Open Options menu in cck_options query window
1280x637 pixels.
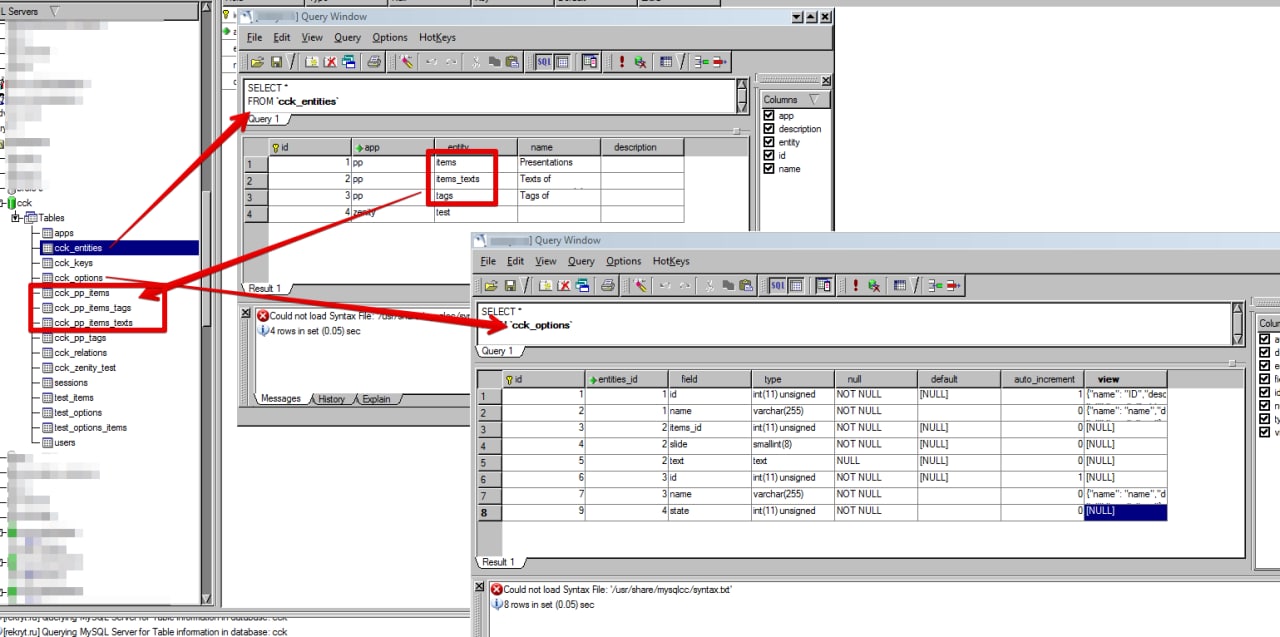[623, 261]
